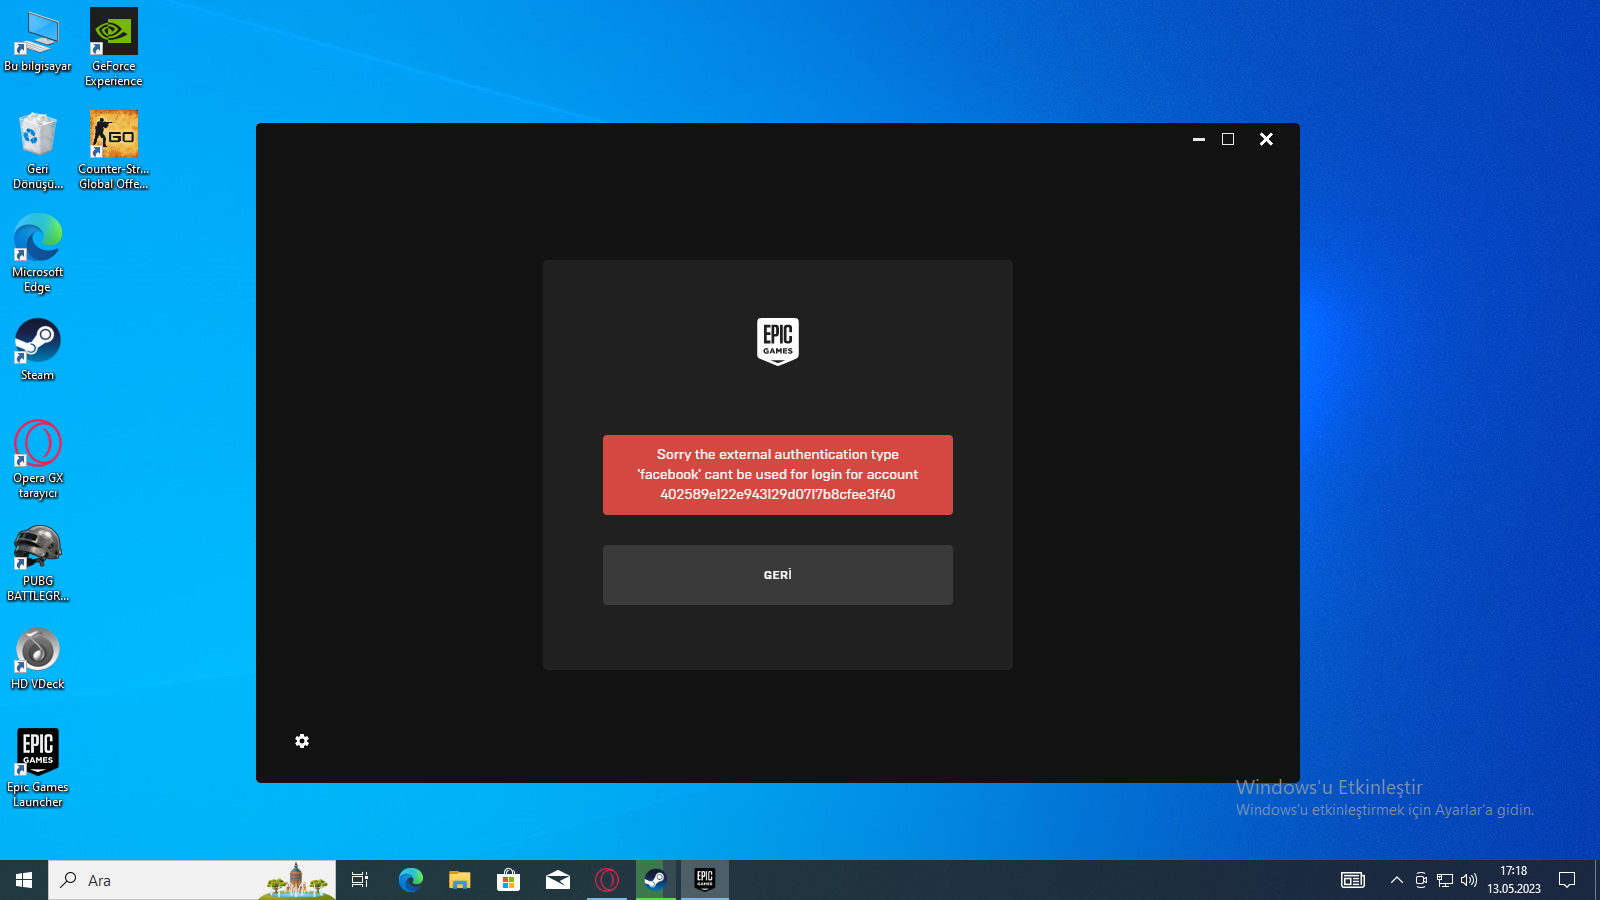Select GeForce Experience desktop shortcut
The width and height of the screenshot is (1600, 900).
click(114, 48)
